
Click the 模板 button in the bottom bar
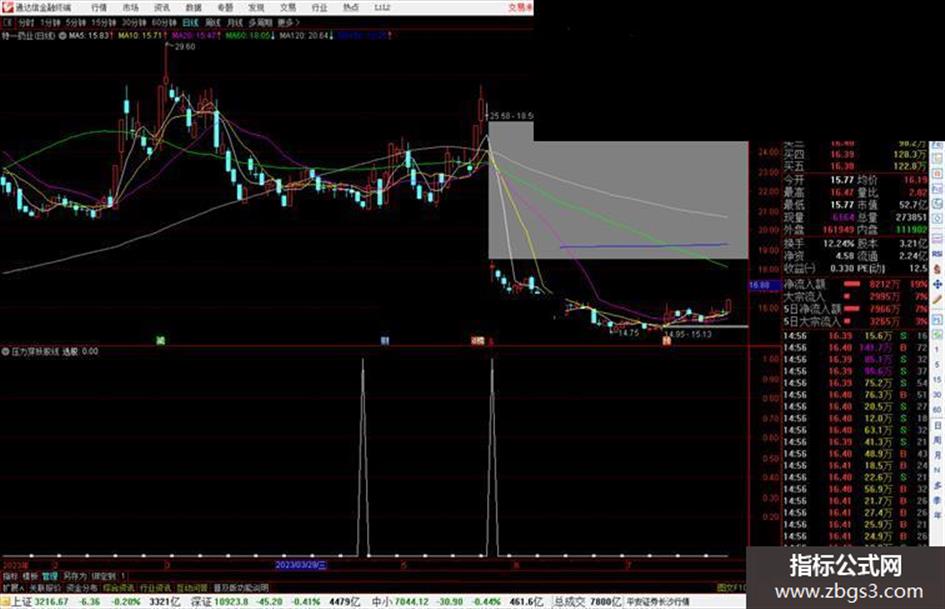click(30, 576)
